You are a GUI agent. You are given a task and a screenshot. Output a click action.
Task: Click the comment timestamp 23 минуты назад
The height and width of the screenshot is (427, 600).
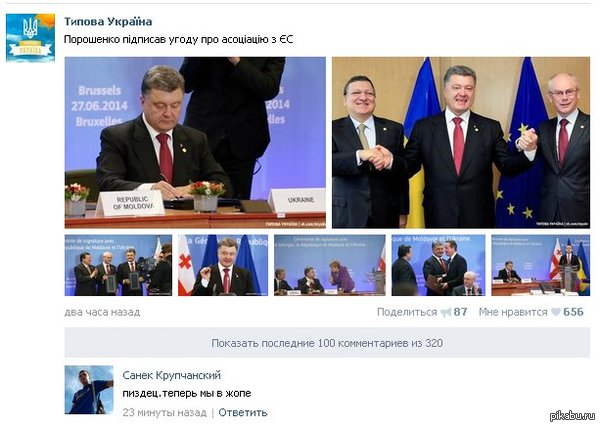(x=165, y=412)
